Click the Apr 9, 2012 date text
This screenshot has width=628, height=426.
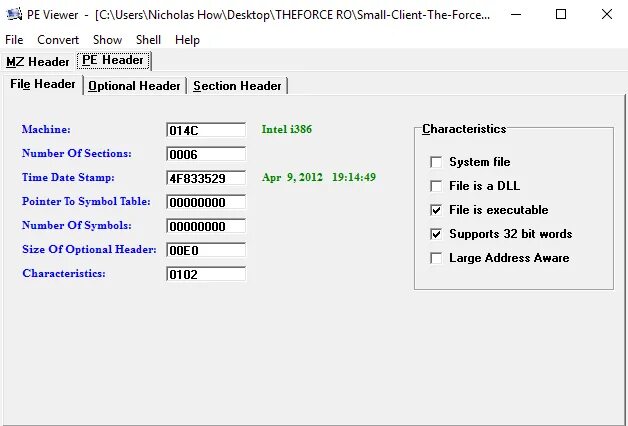coord(292,177)
